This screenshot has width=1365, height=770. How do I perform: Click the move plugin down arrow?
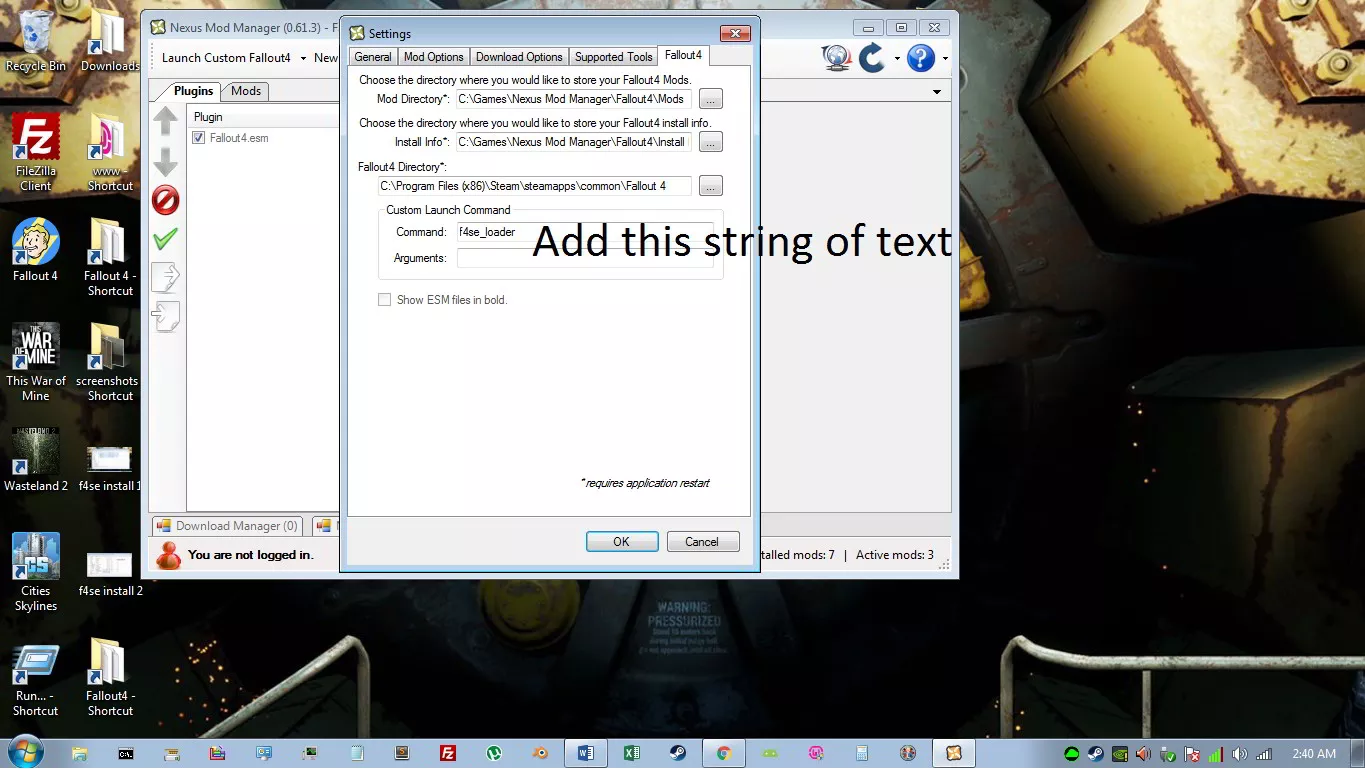(165, 161)
